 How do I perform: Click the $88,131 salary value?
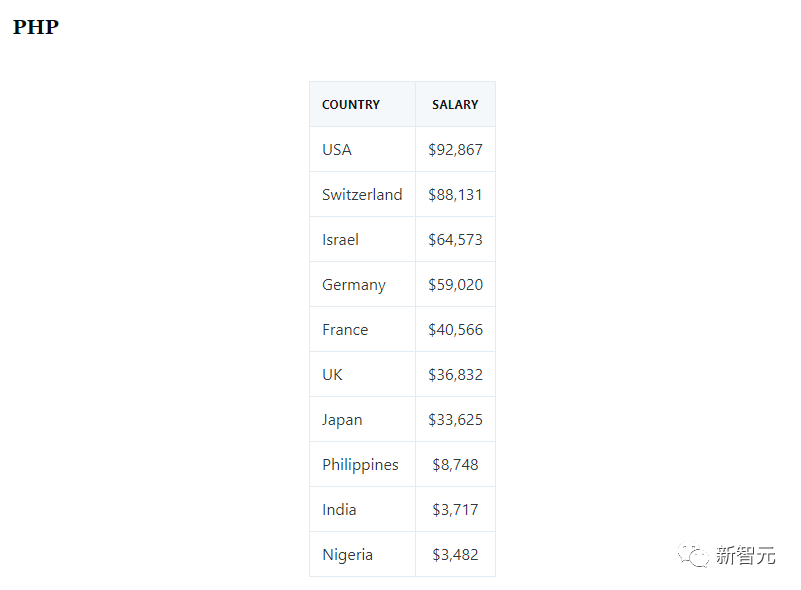(455, 195)
